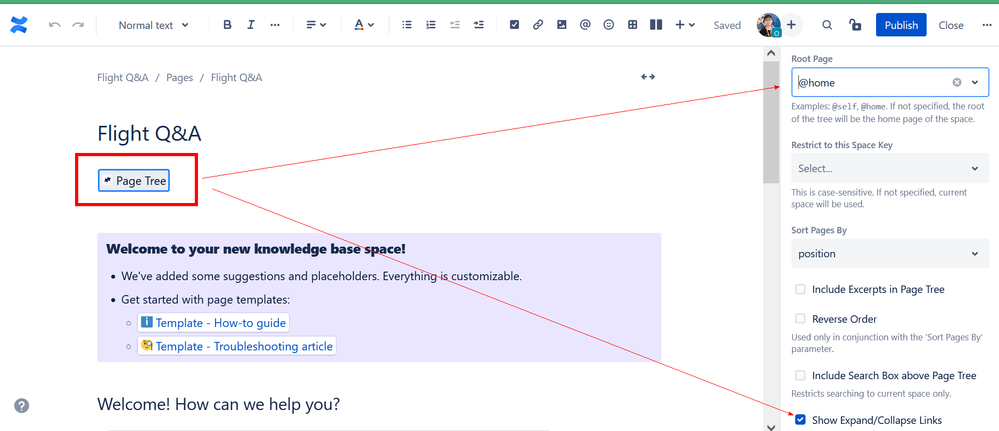Select the Page Tree macro
The width and height of the screenshot is (999, 431).
coord(134,180)
